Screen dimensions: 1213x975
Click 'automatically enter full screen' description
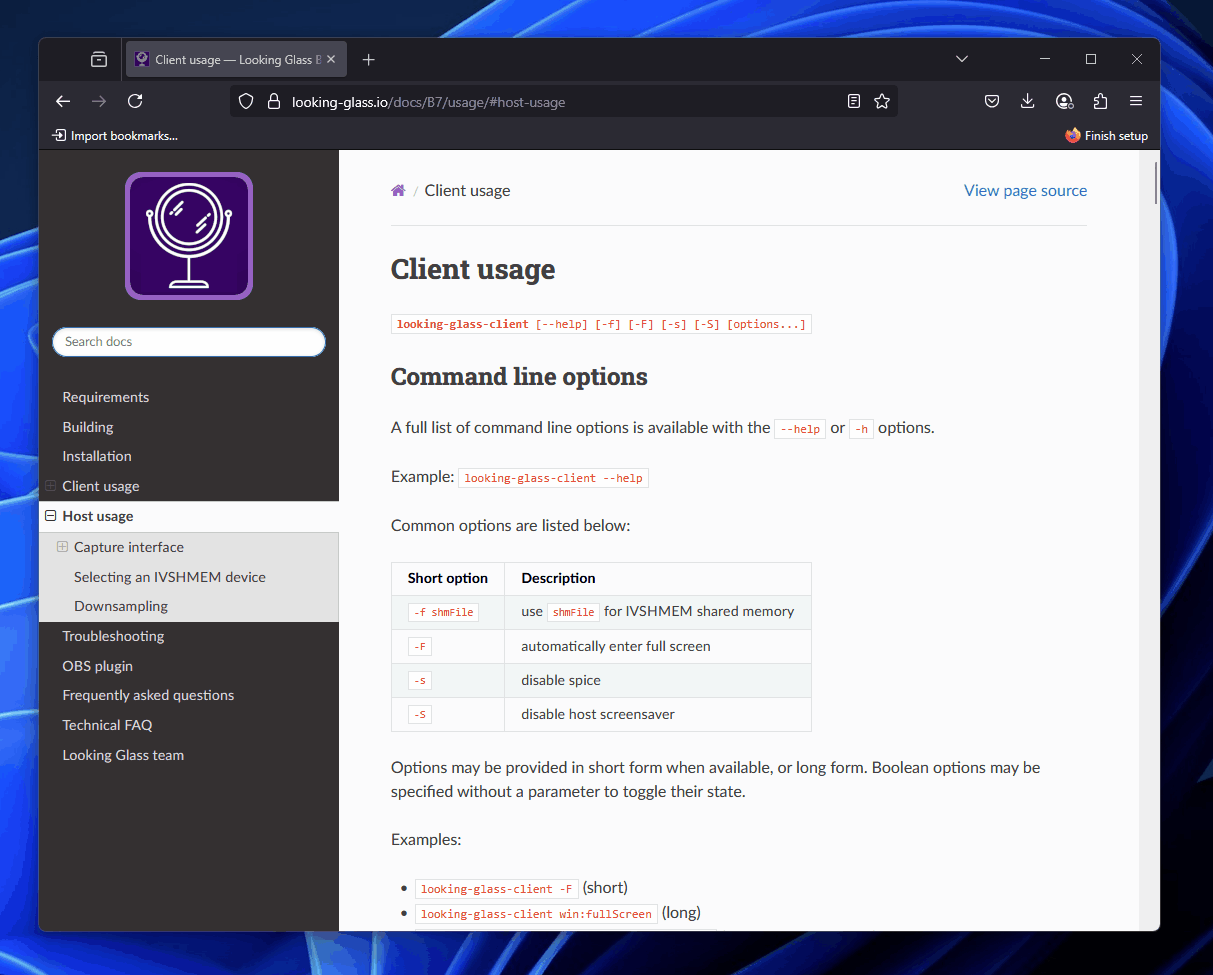tap(616, 646)
